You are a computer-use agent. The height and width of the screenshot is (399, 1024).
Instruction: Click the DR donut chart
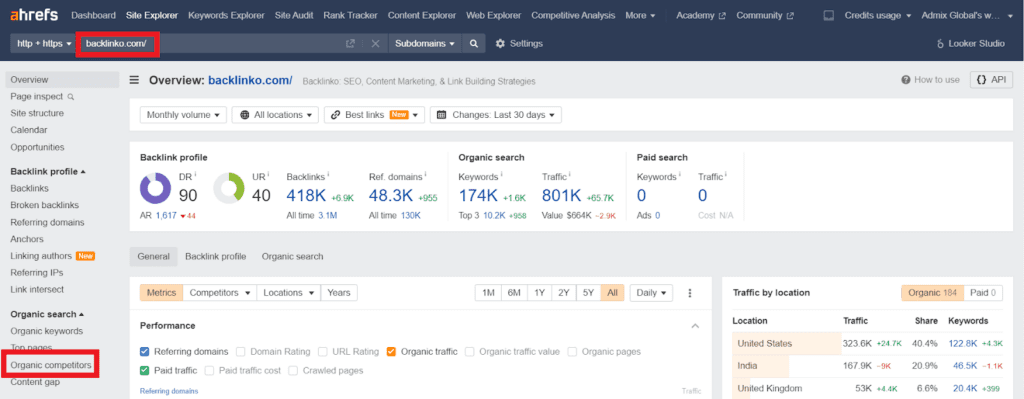point(155,188)
